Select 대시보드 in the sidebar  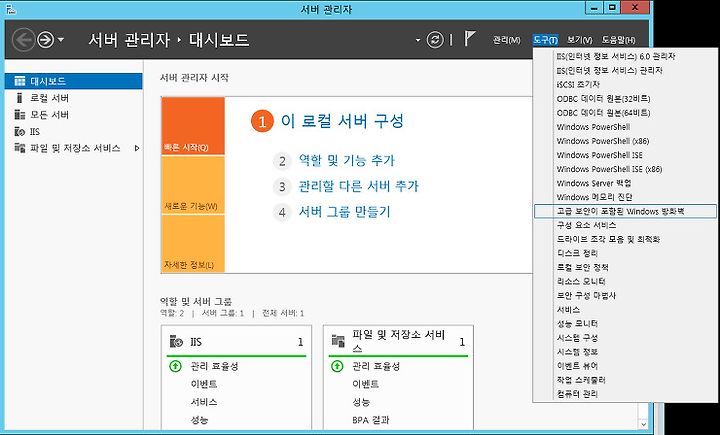(73, 81)
